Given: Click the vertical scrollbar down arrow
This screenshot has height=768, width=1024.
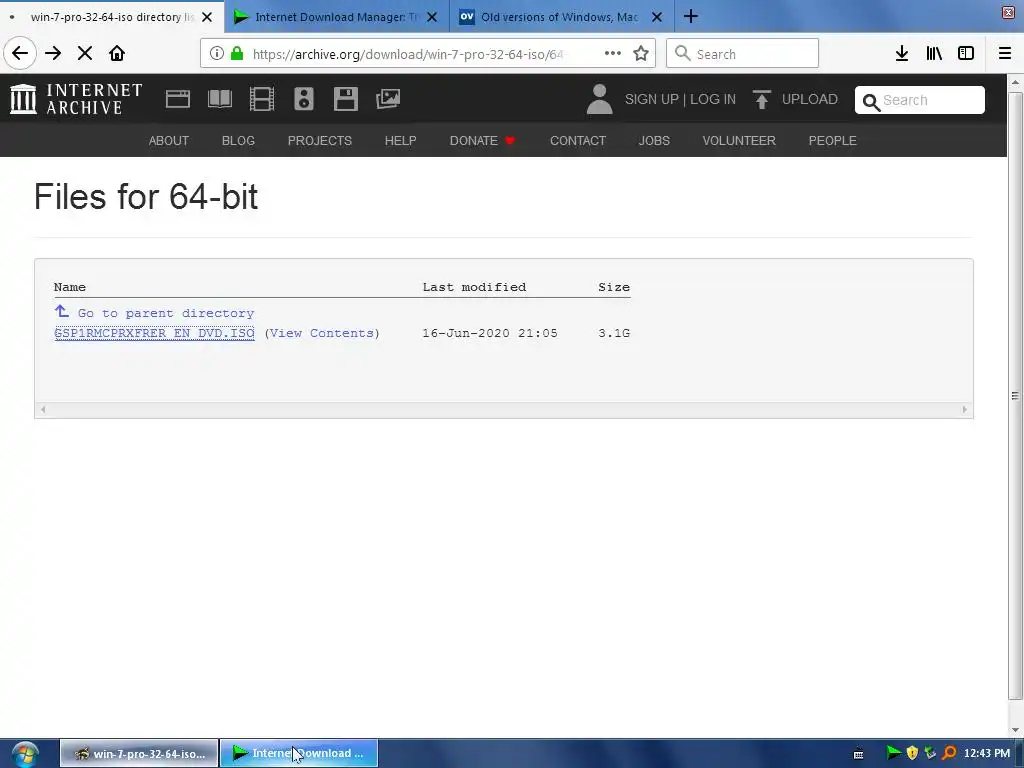Looking at the screenshot, I should pyautogui.click(x=1015, y=730).
